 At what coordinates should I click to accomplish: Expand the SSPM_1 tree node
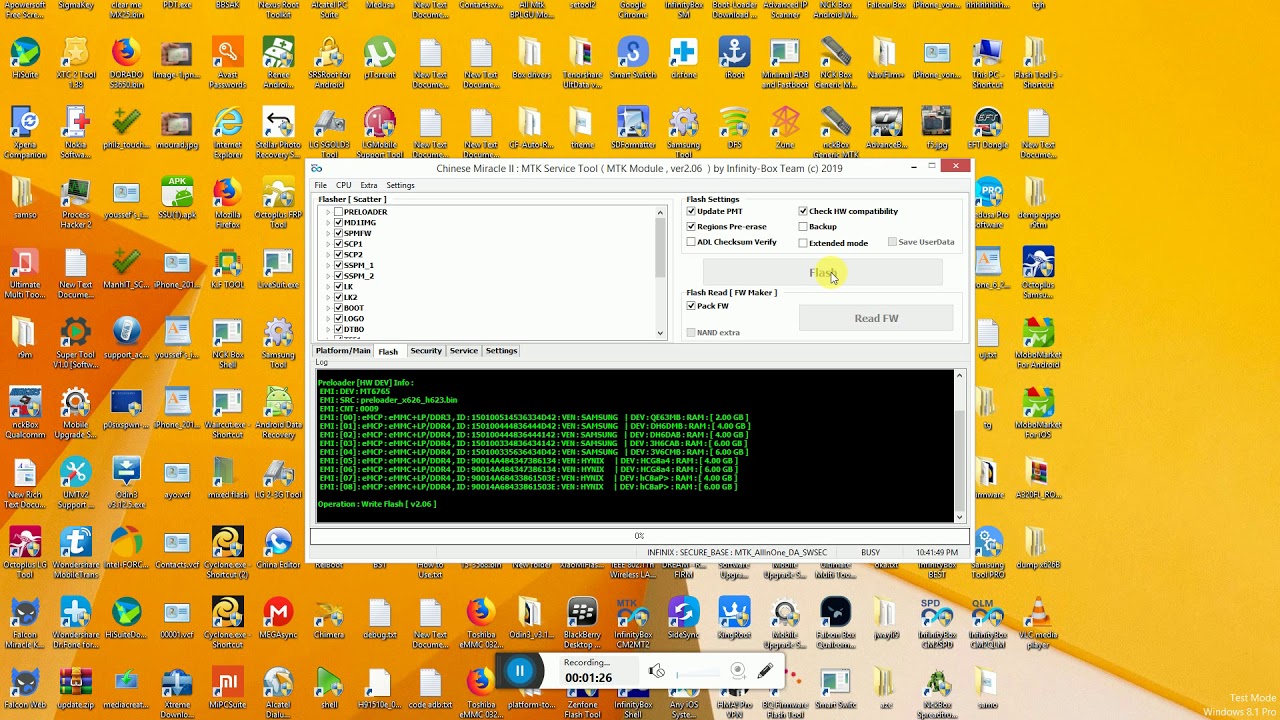pos(328,265)
